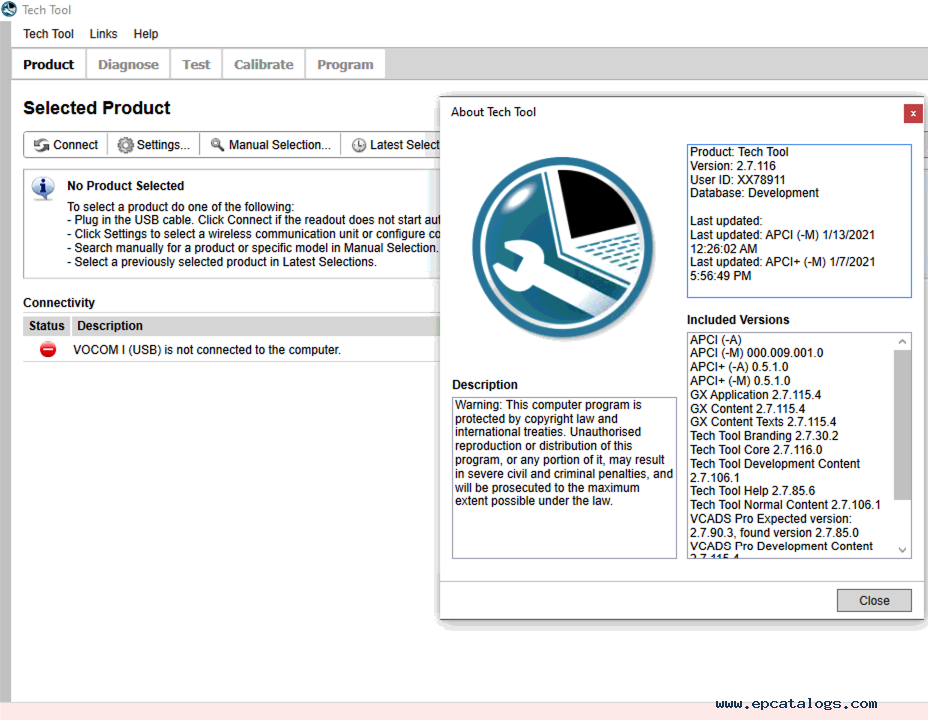Select the Tech Tool Core 2.7.116.0 entry
Screen dimensions: 928x720
point(756,450)
